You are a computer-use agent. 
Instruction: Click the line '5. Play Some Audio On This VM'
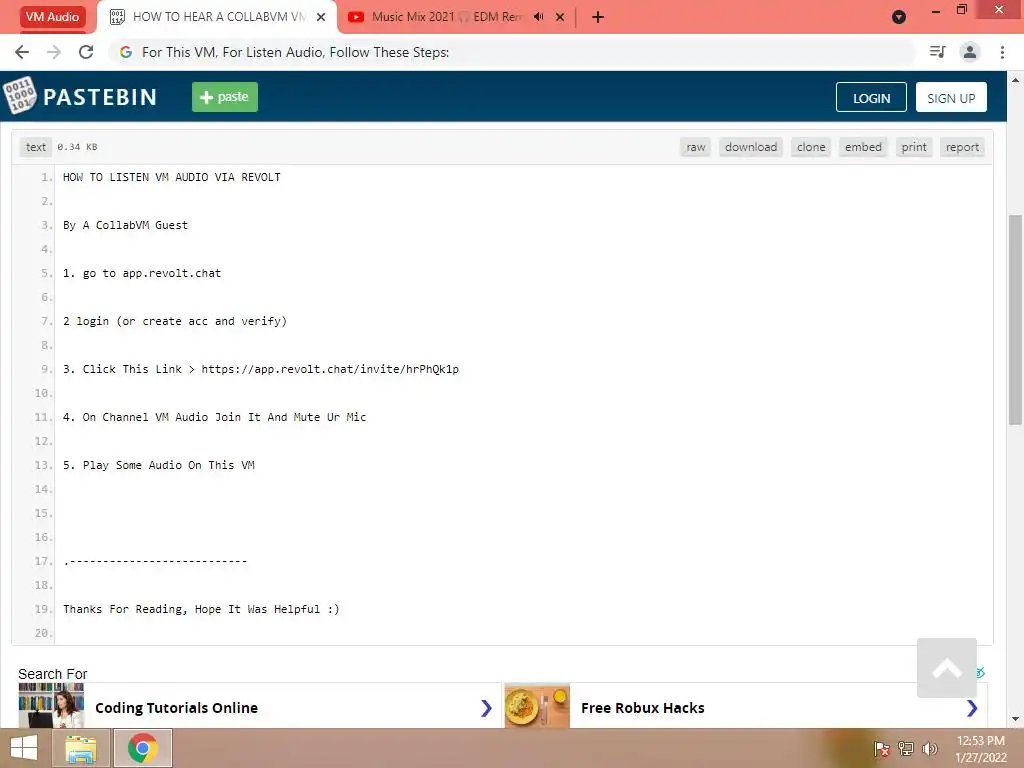point(159,465)
